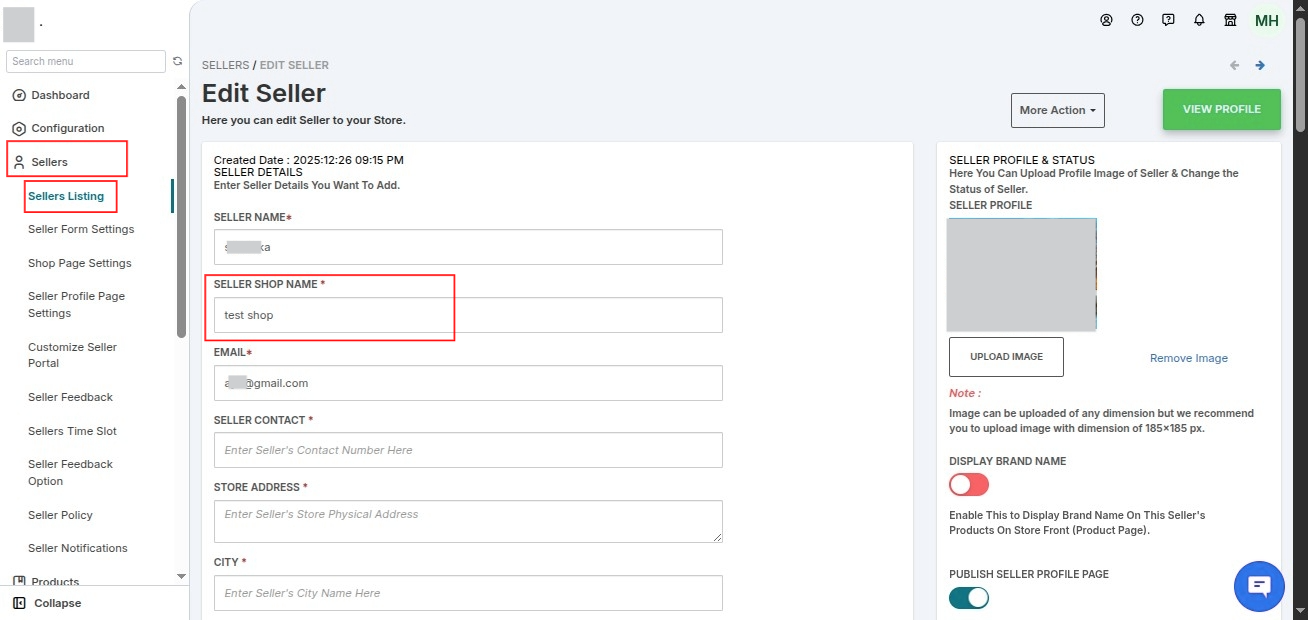1308x620 pixels.
Task: Toggle Display Brand Name switch
Action: (x=969, y=485)
